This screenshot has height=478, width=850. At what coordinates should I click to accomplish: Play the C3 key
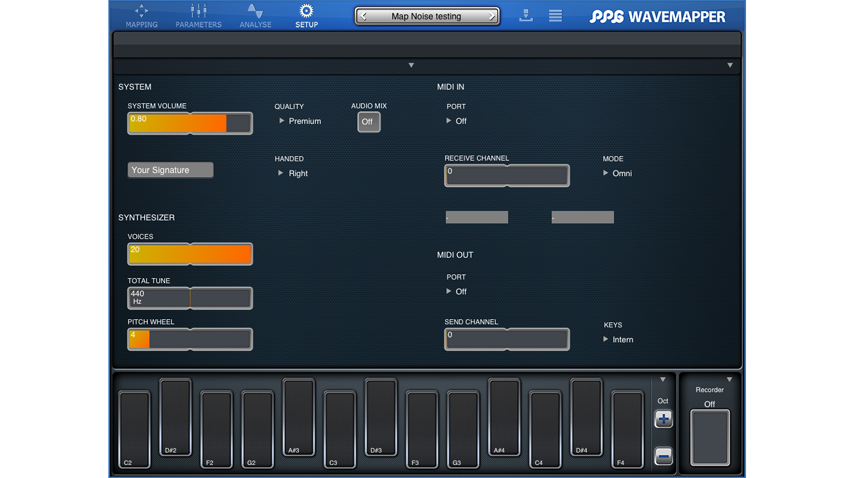click(340, 429)
